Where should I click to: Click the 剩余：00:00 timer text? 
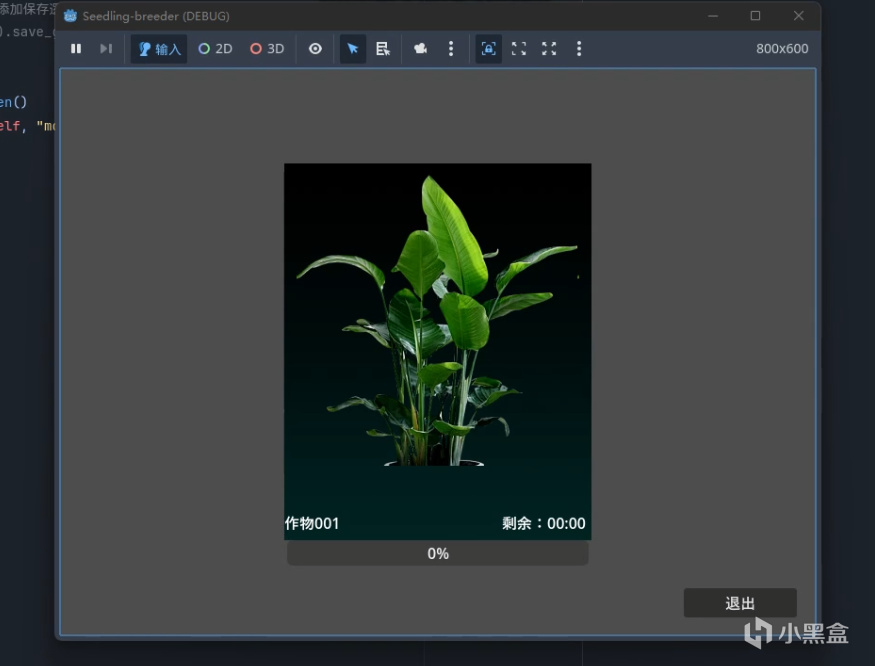point(544,523)
